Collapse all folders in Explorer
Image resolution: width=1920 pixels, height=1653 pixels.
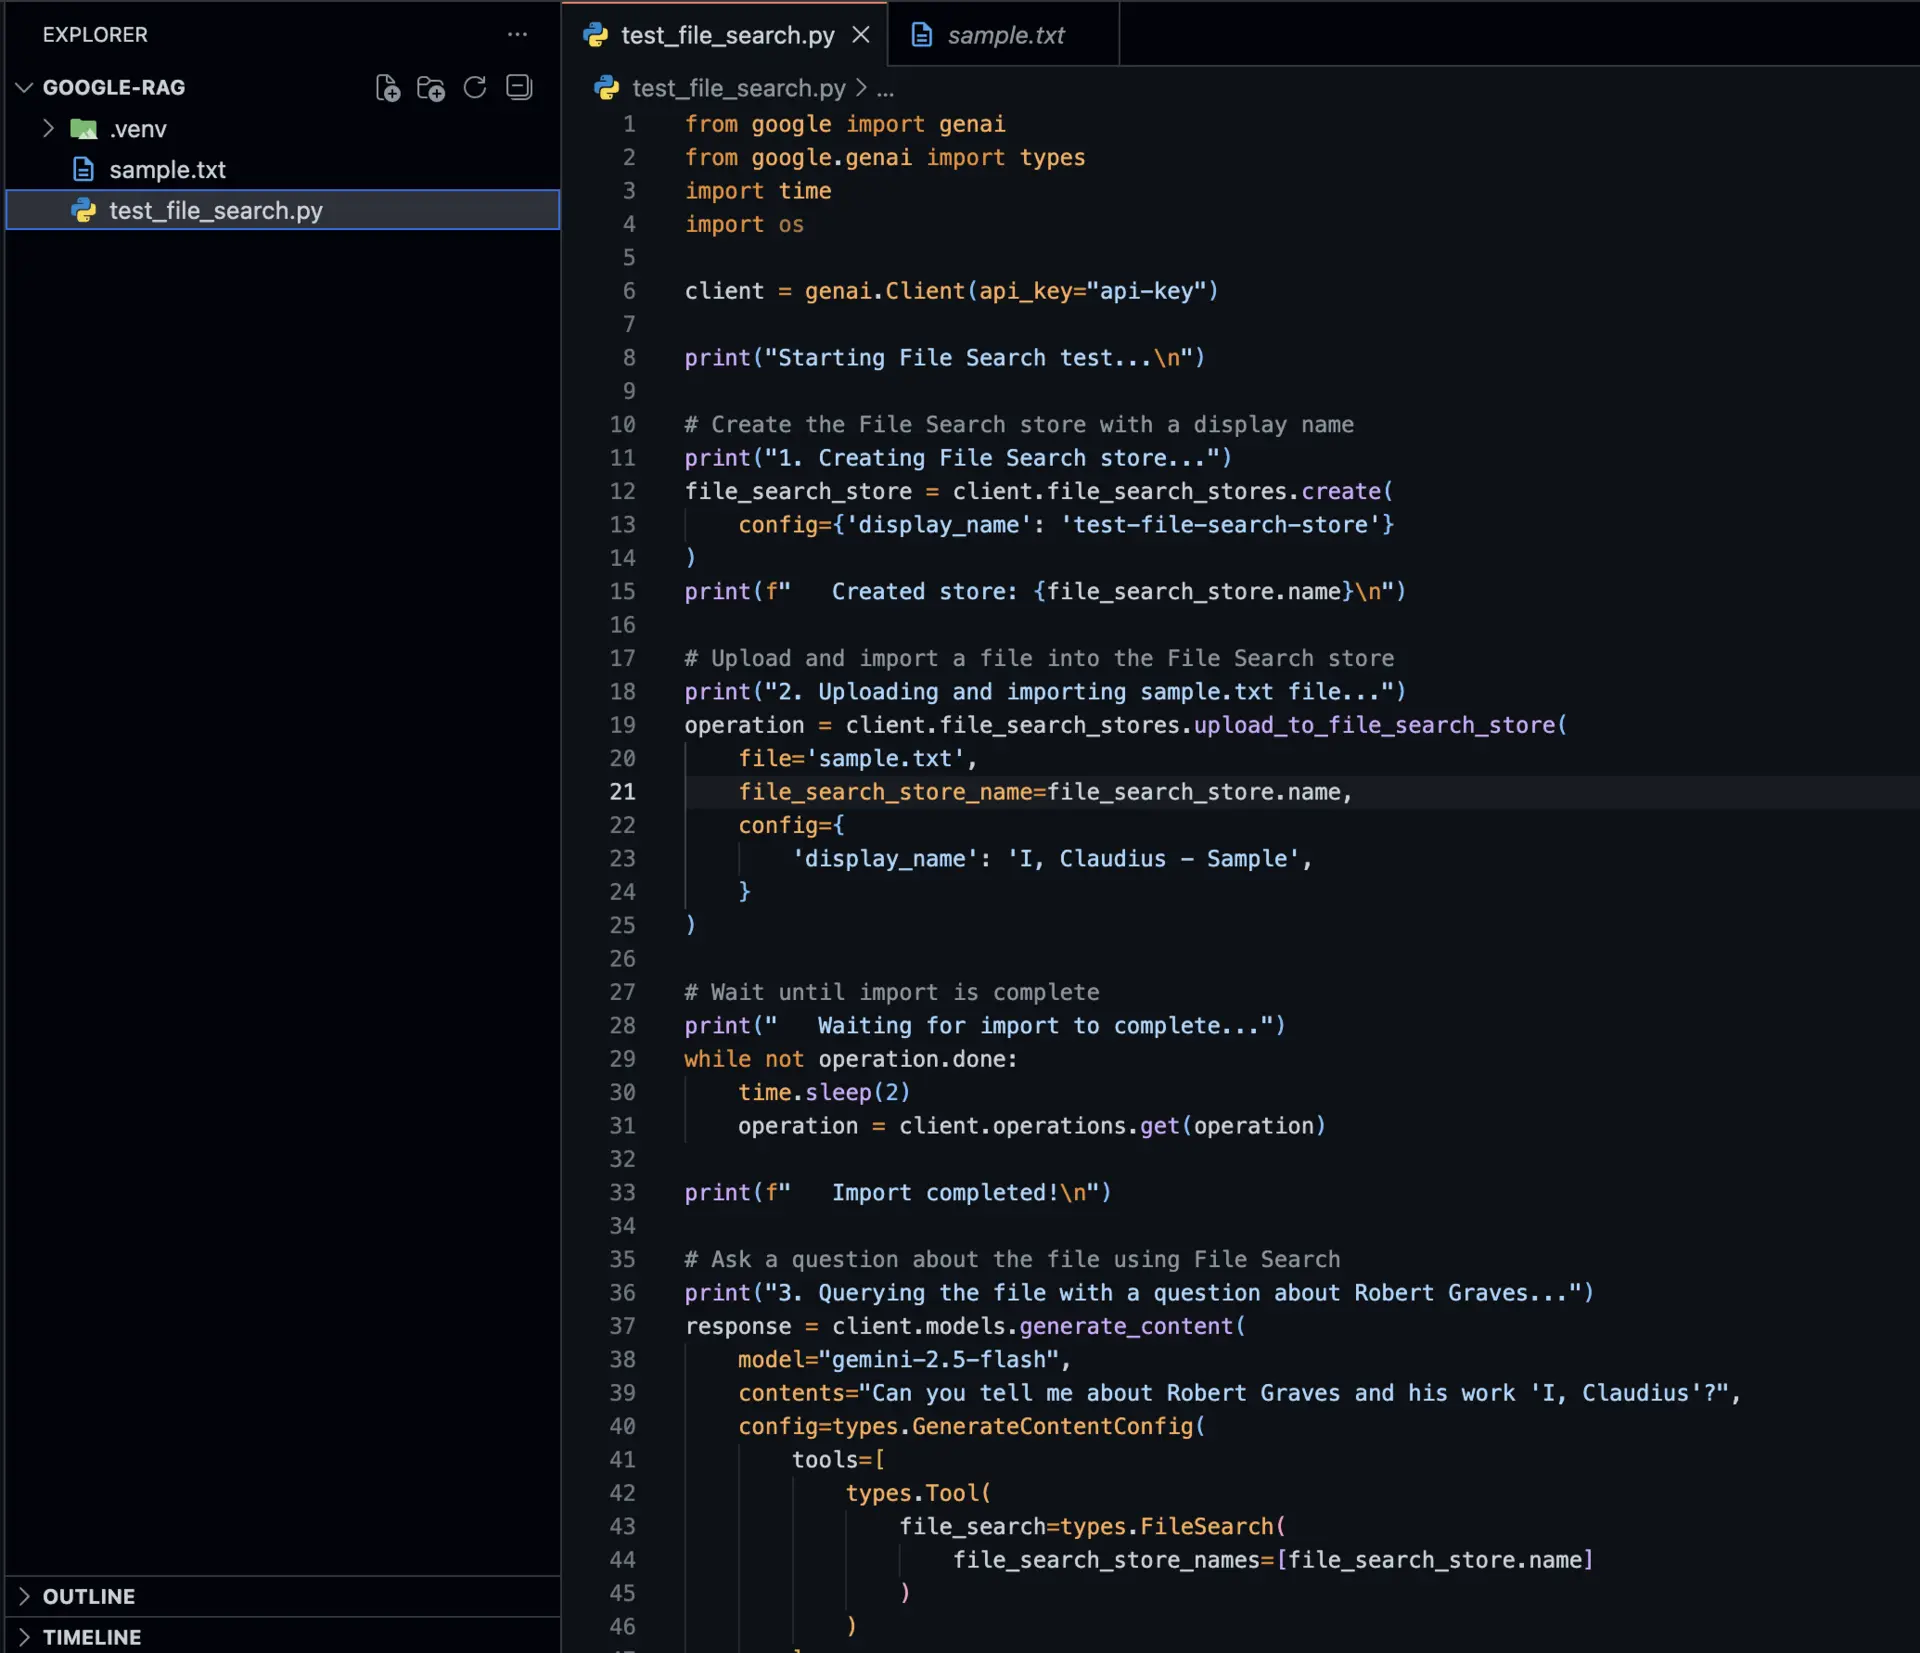[x=519, y=87]
